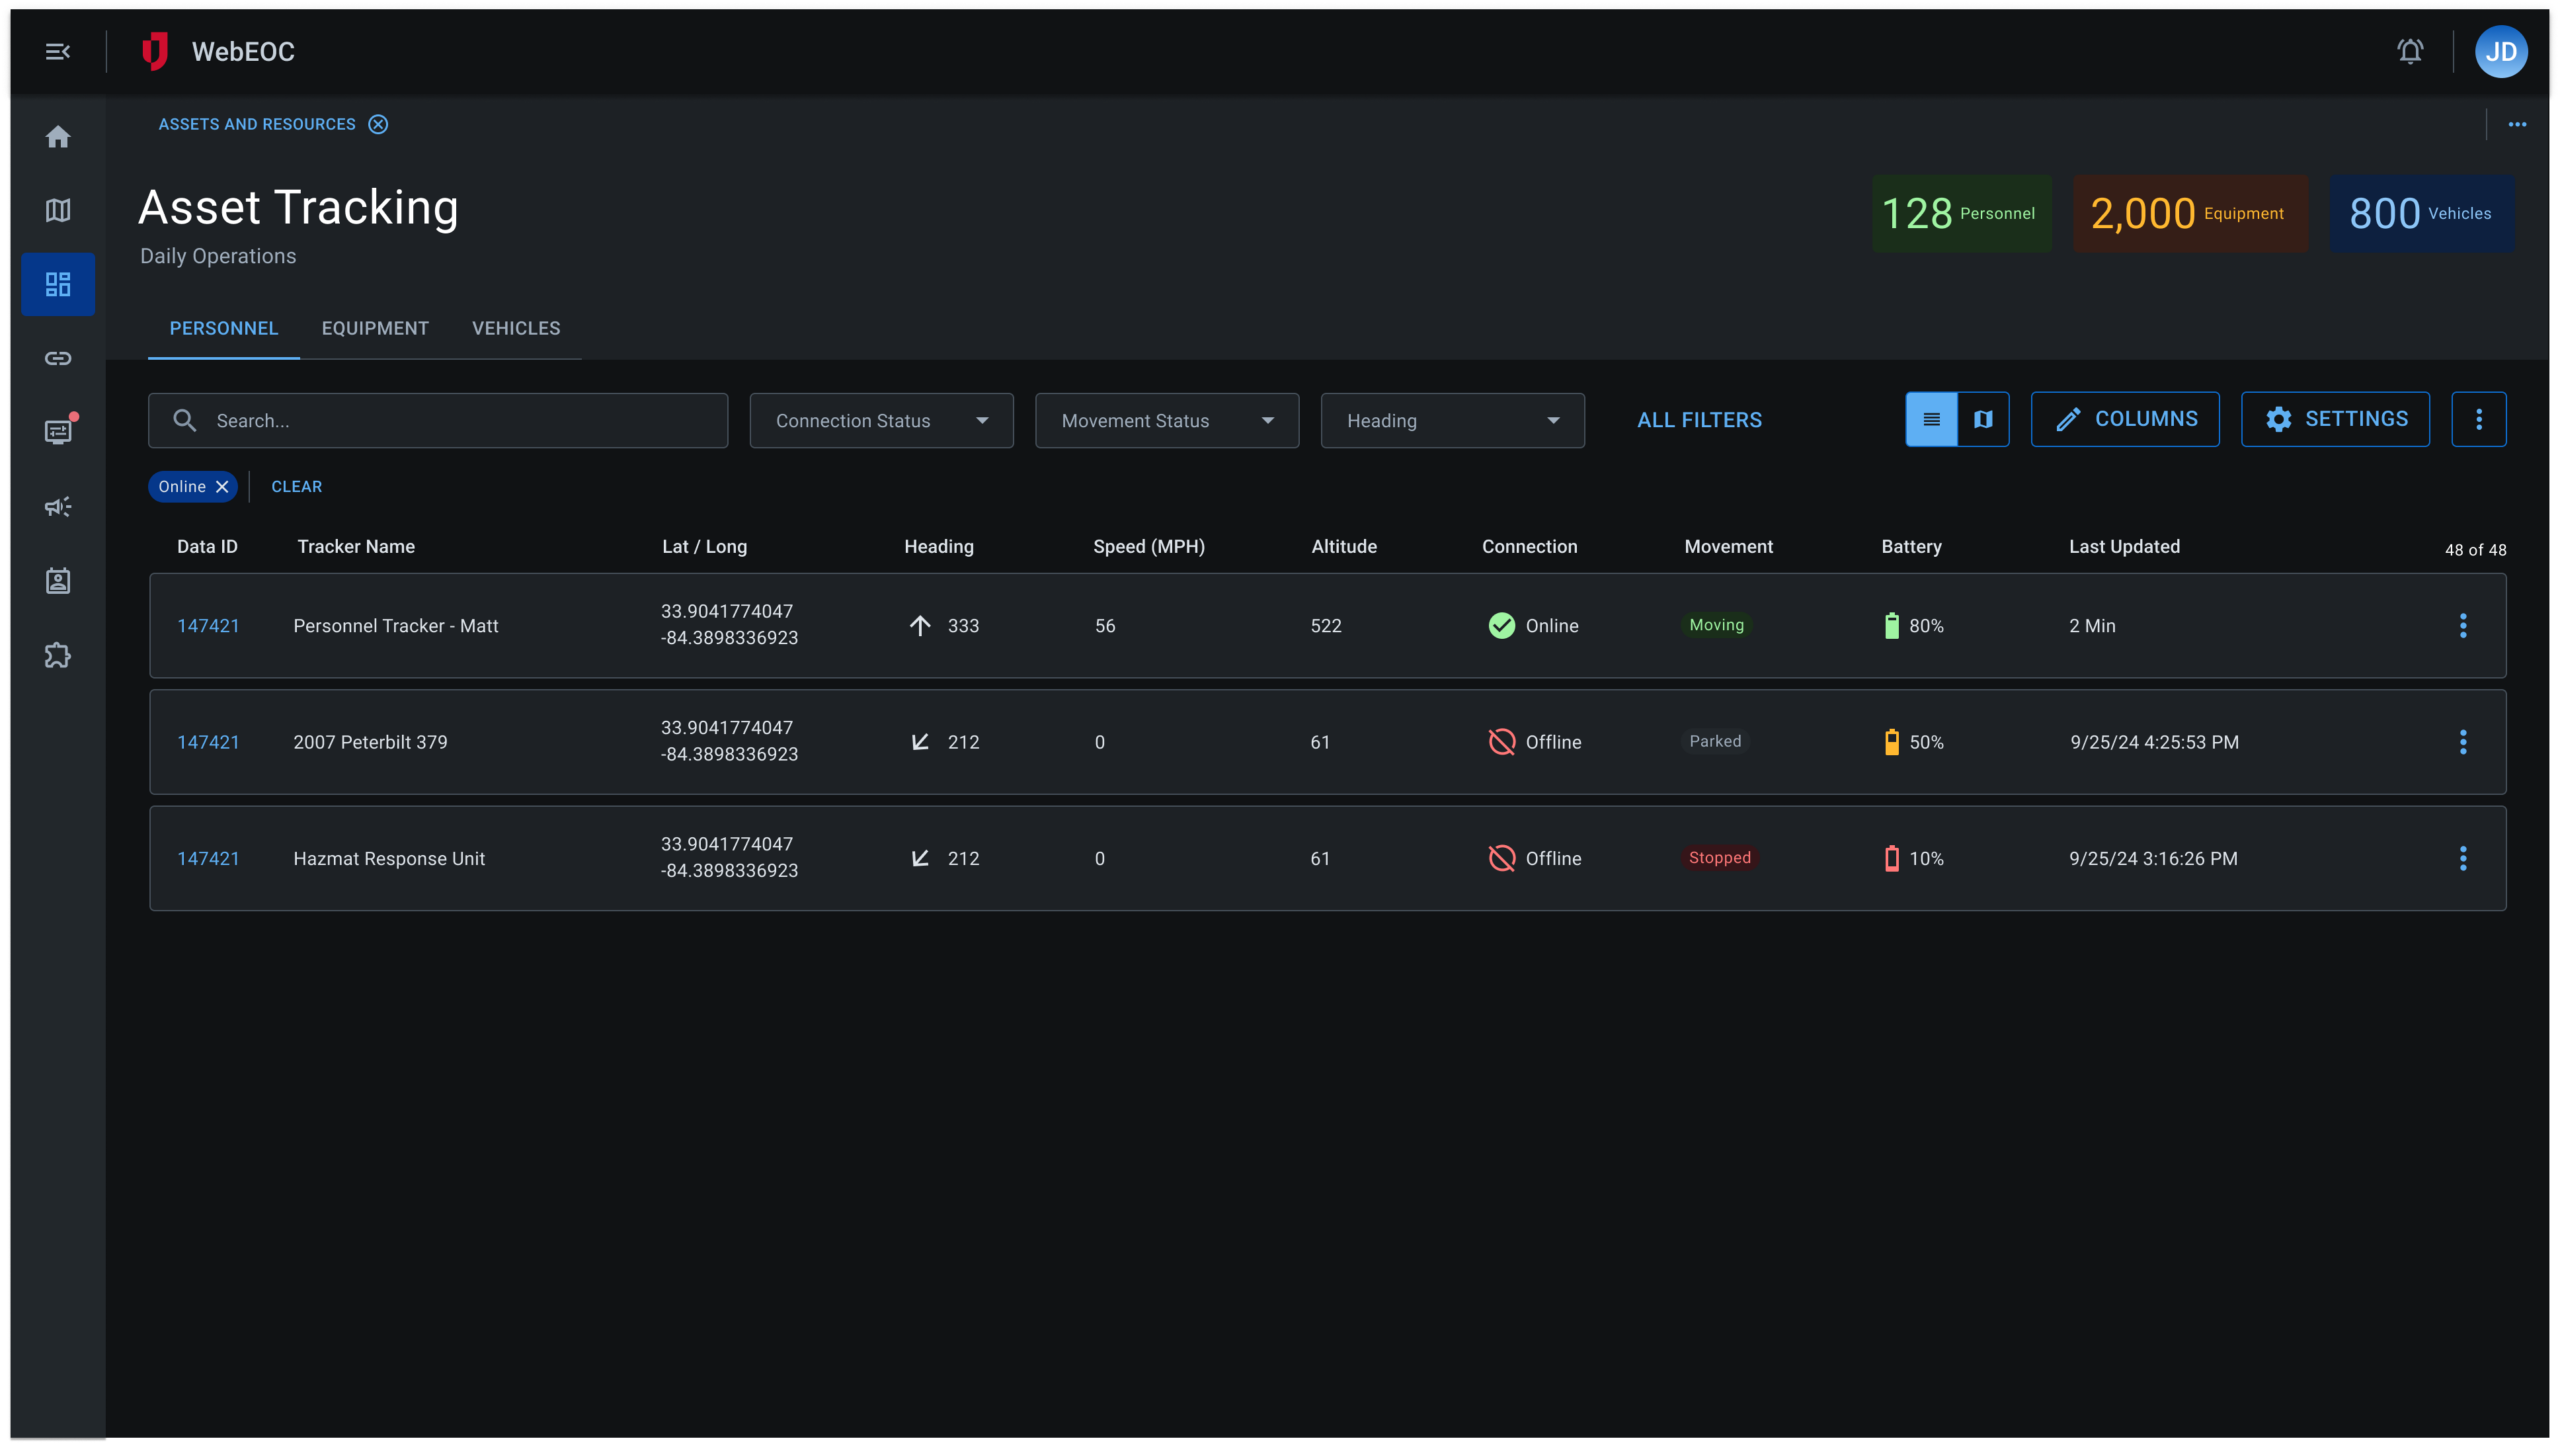This screenshot has height=1443, width=2560.
Task: Open row actions for Personnel Tracker - Matt
Action: coord(2463,625)
